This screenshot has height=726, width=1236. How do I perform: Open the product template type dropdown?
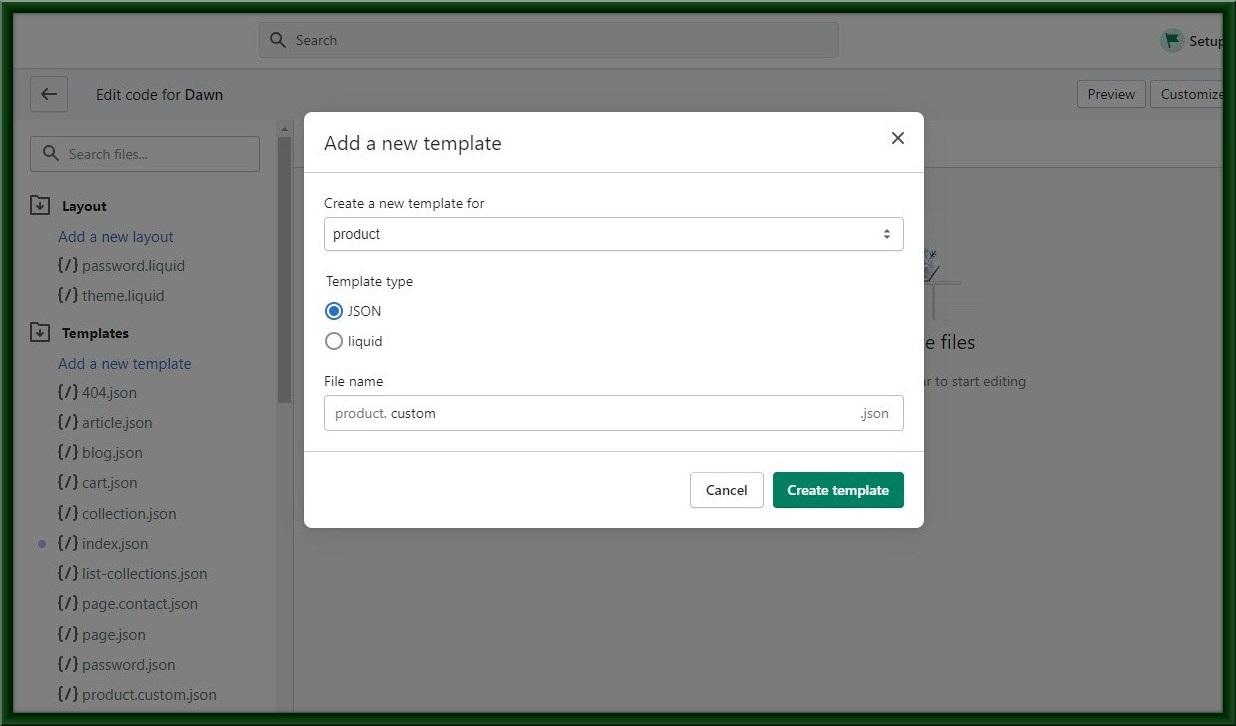pyautogui.click(x=614, y=234)
